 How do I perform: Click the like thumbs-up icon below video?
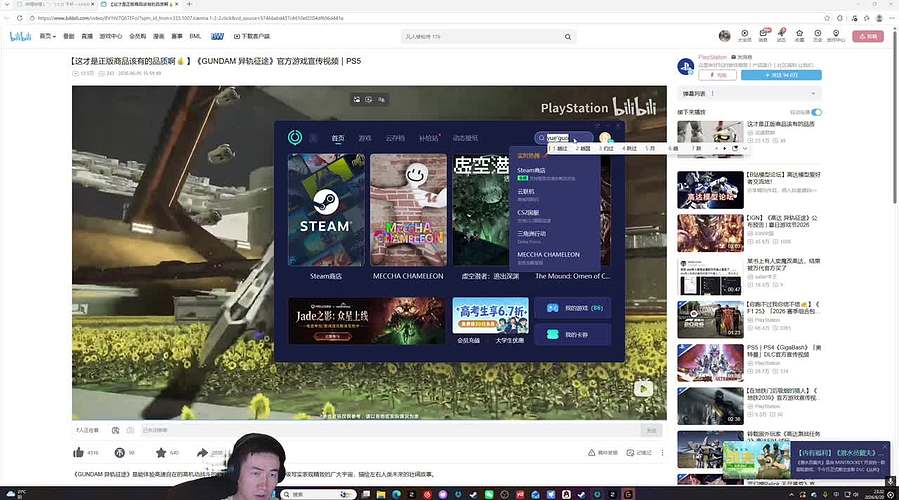pyautogui.click(x=79, y=452)
